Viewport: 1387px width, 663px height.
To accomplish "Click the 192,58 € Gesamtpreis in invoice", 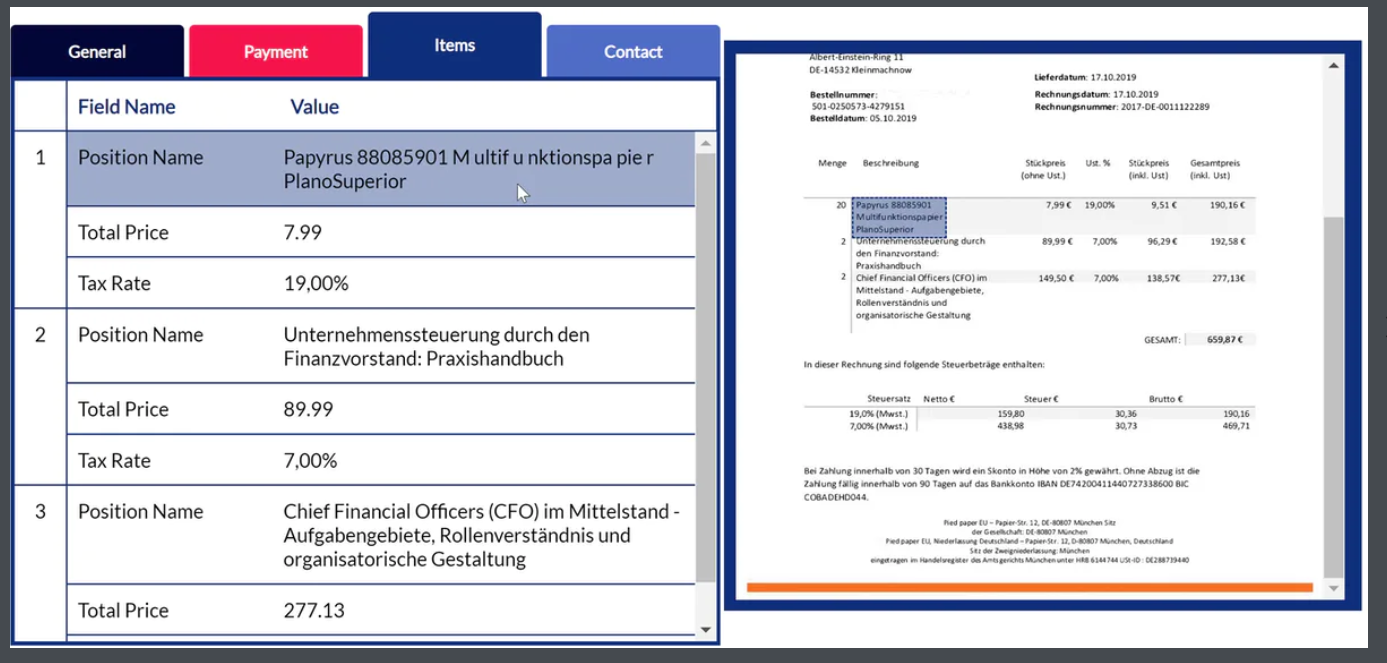I will (1226, 241).
